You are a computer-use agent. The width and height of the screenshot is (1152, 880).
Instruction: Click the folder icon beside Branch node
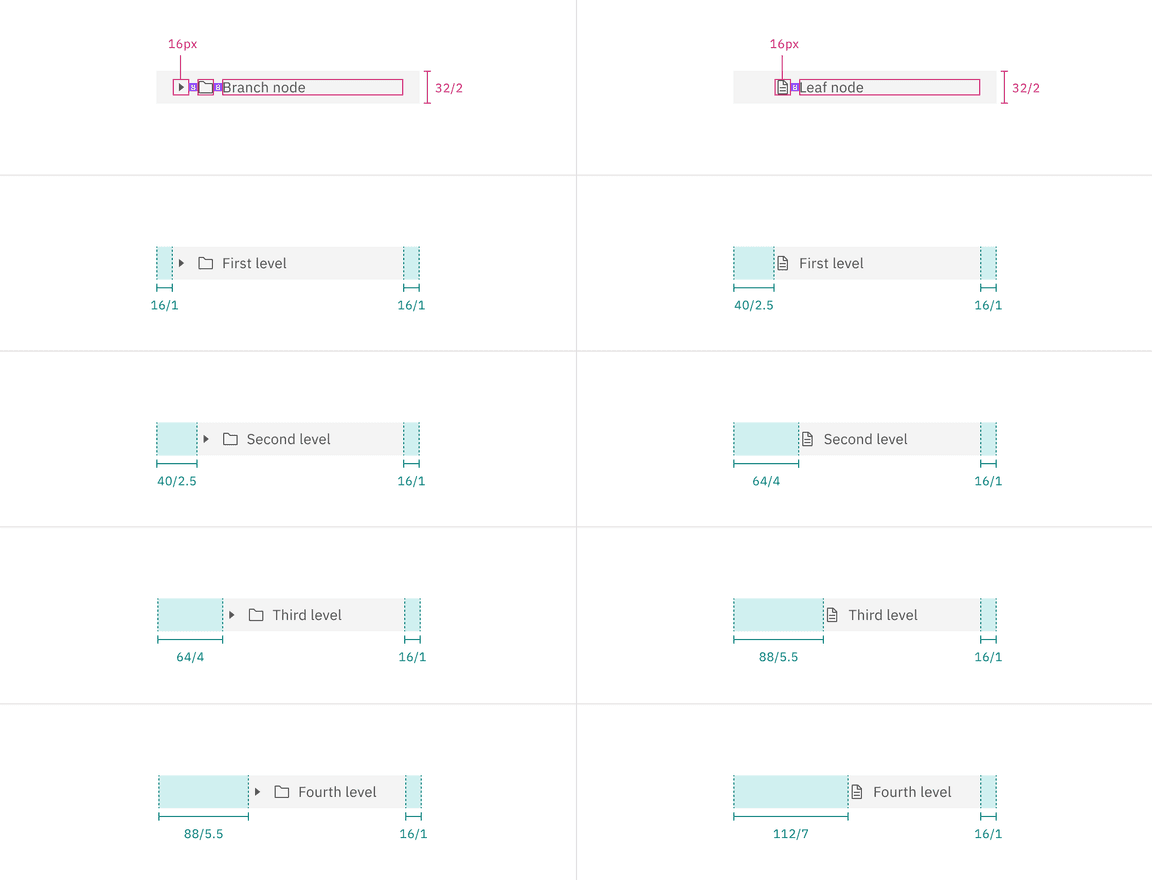pyautogui.click(x=206, y=88)
